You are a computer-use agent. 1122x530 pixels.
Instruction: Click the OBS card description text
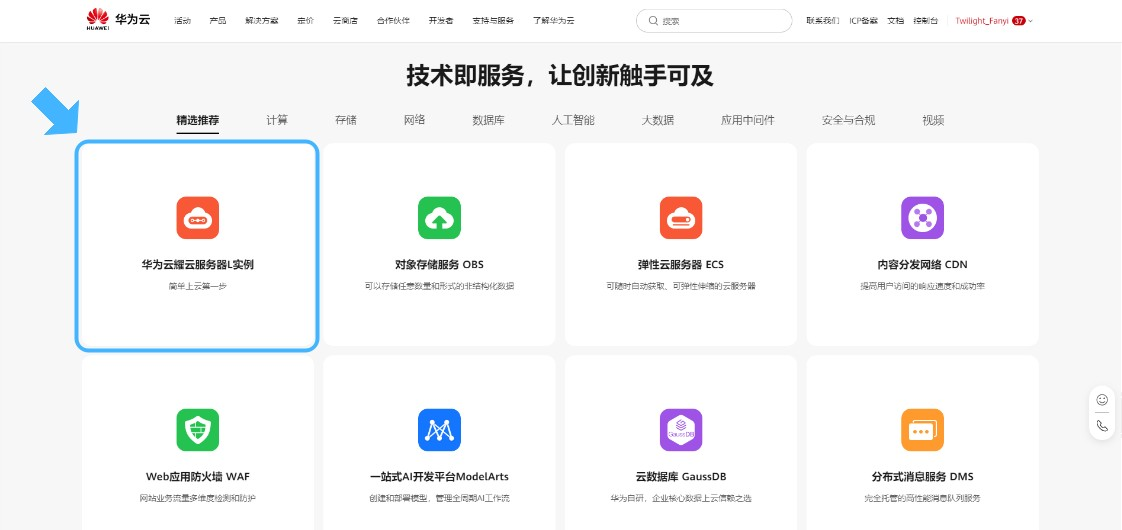[x=439, y=286]
